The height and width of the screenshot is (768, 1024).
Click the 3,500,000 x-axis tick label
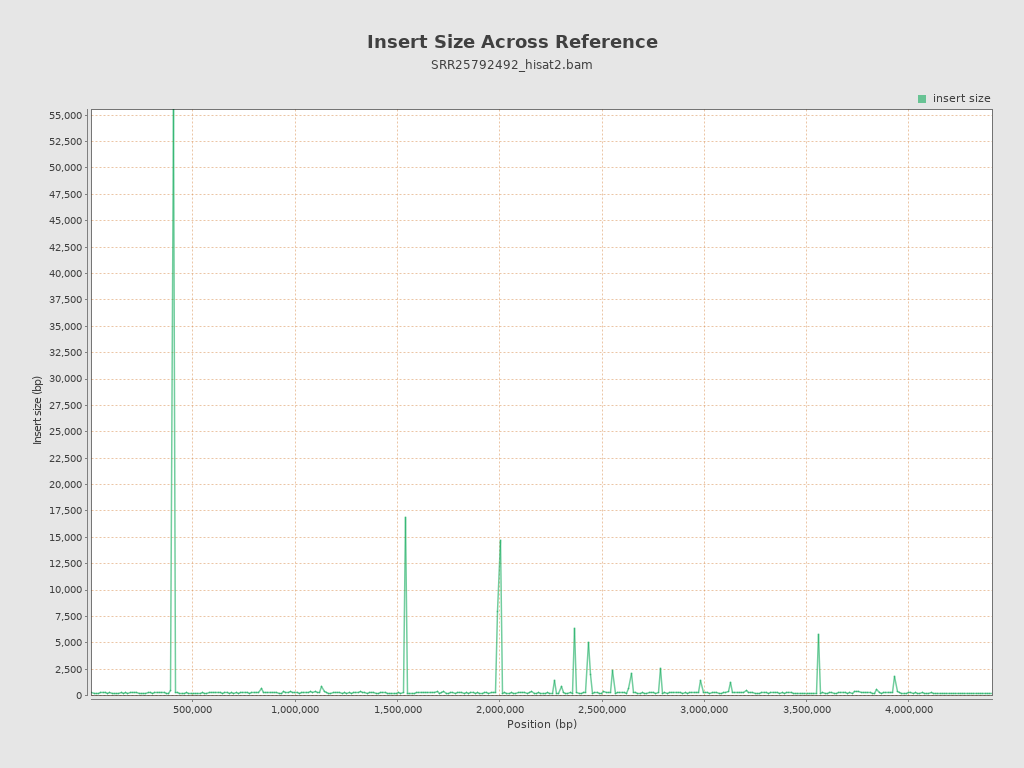807,710
